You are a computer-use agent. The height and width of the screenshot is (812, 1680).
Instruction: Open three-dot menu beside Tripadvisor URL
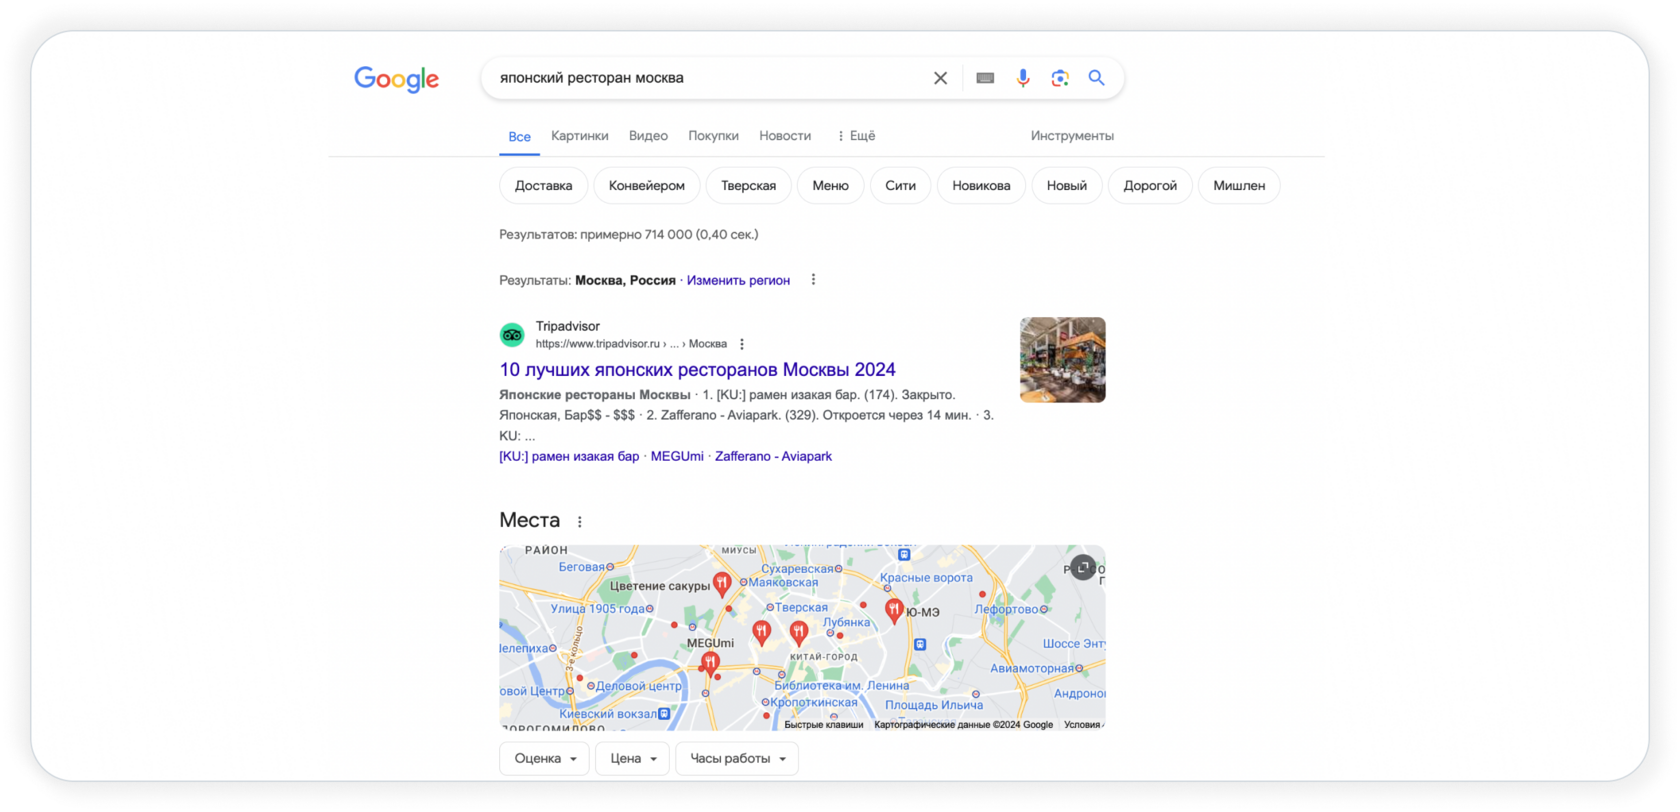(742, 344)
